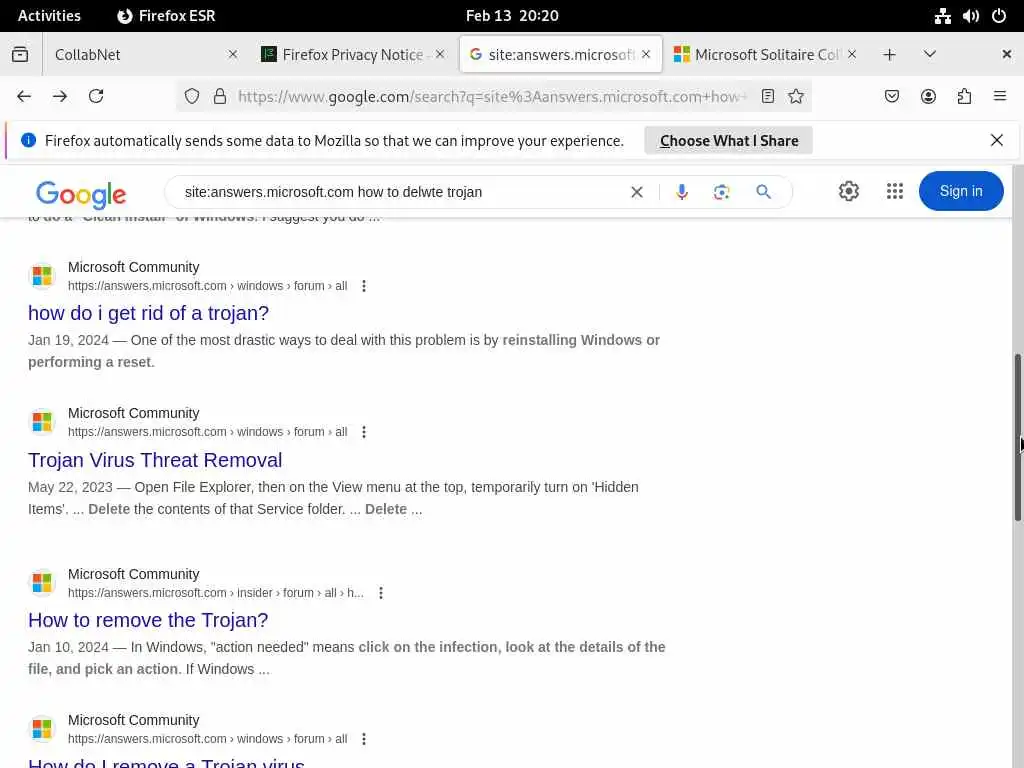The image size is (1024, 768).
Task: Open network status in system tray
Action: click(x=942, y=16)
